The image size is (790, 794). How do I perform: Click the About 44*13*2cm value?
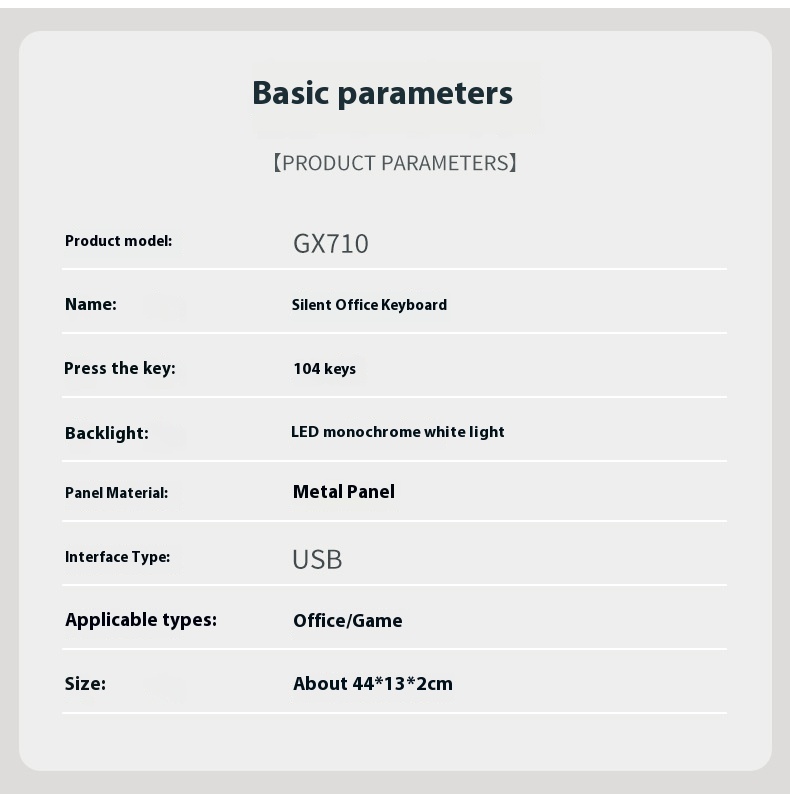[373, 684]
